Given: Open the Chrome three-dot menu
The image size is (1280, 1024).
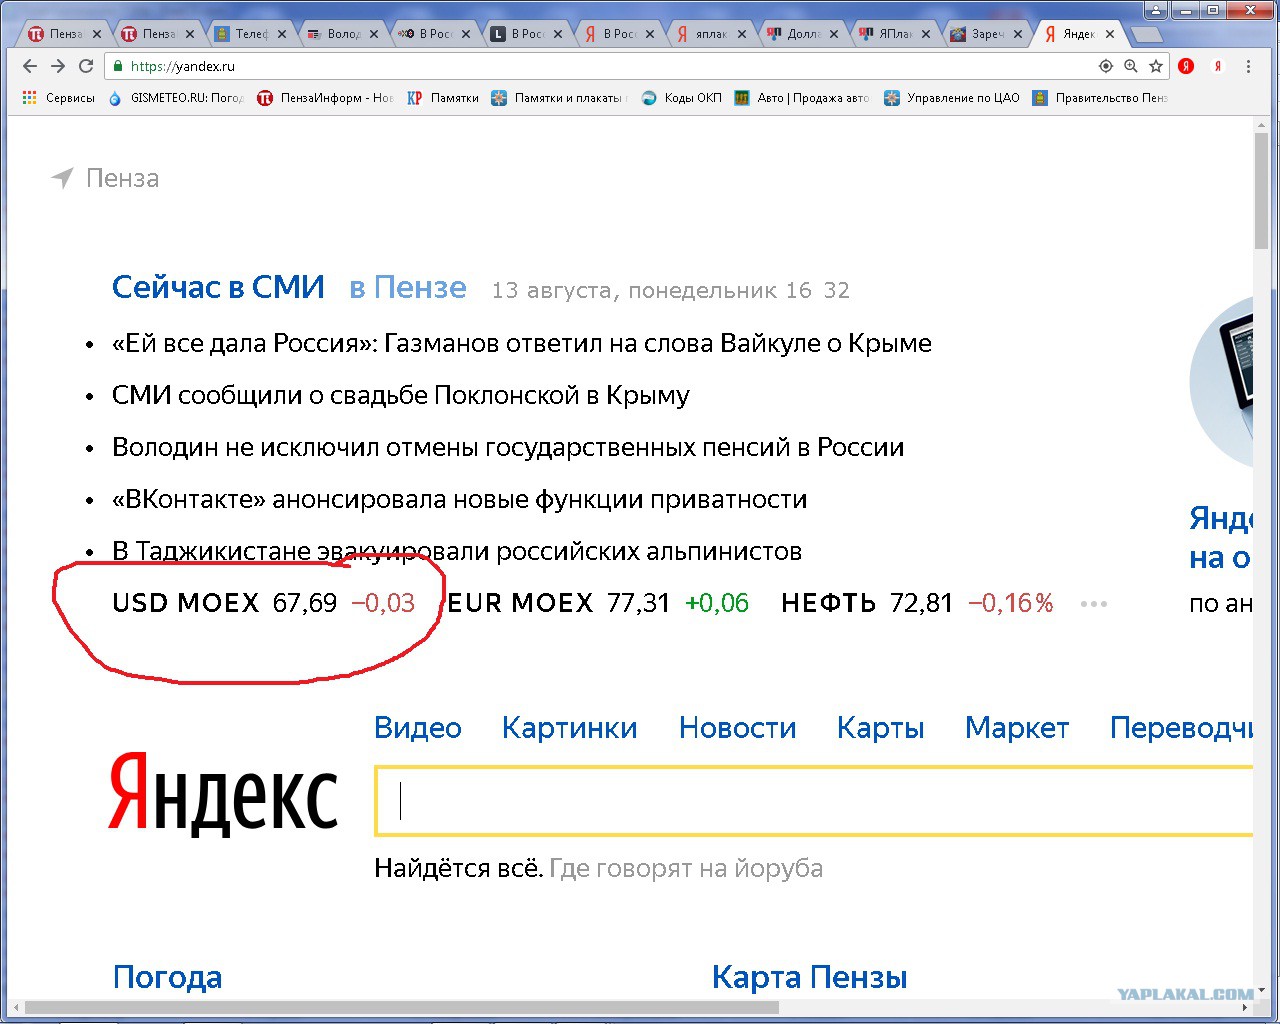Looking at the screenshot, I should point(1248,66).
